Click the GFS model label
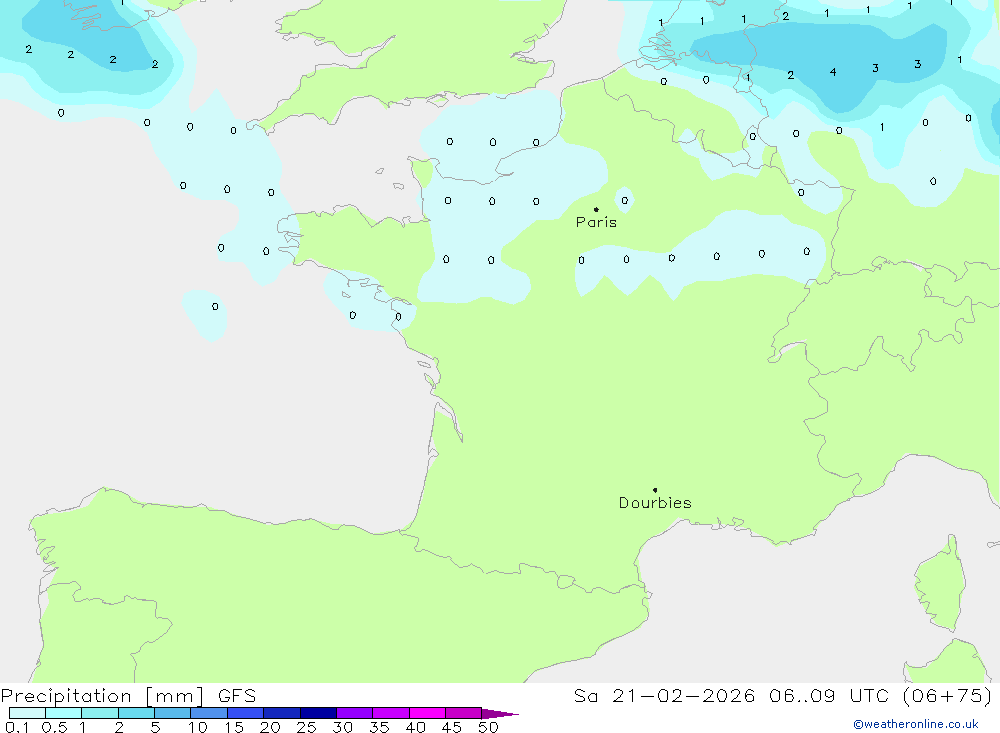This screenshot has height=733, width=1000. tap(237, 696)
